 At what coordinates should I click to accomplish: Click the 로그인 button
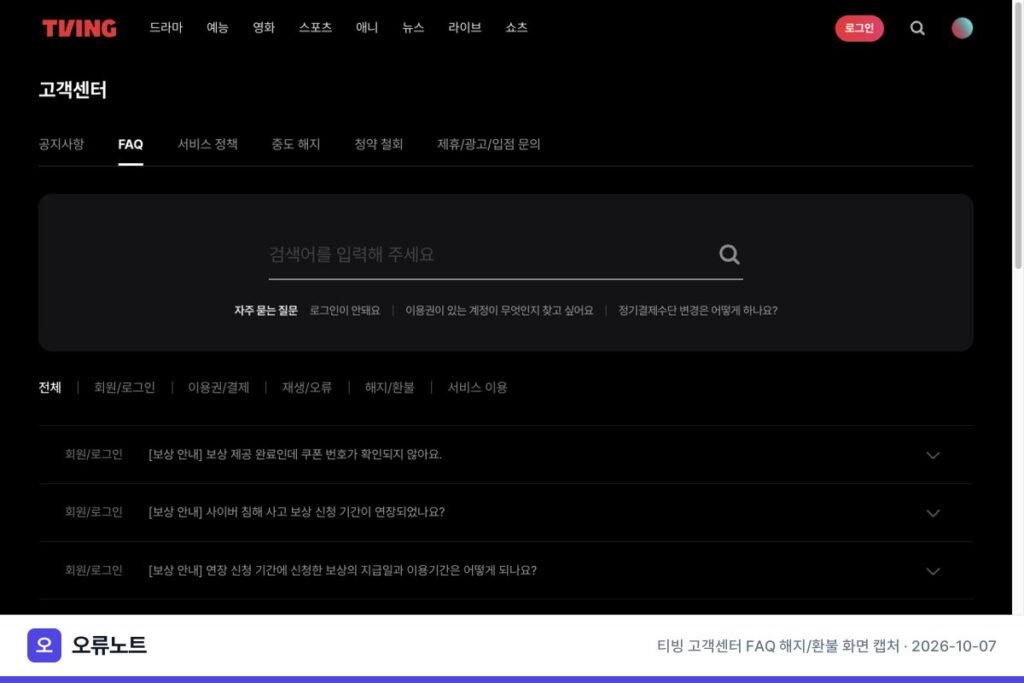(859, 28)
